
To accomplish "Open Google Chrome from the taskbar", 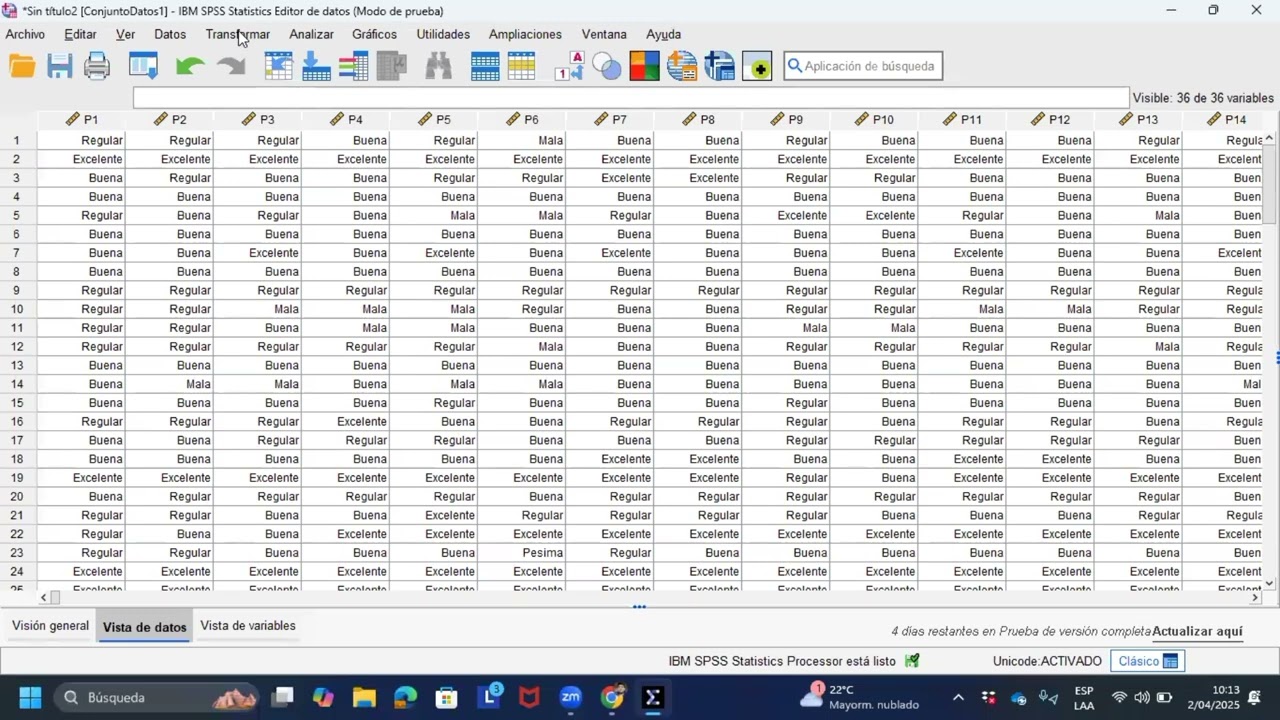I will 612,697.
